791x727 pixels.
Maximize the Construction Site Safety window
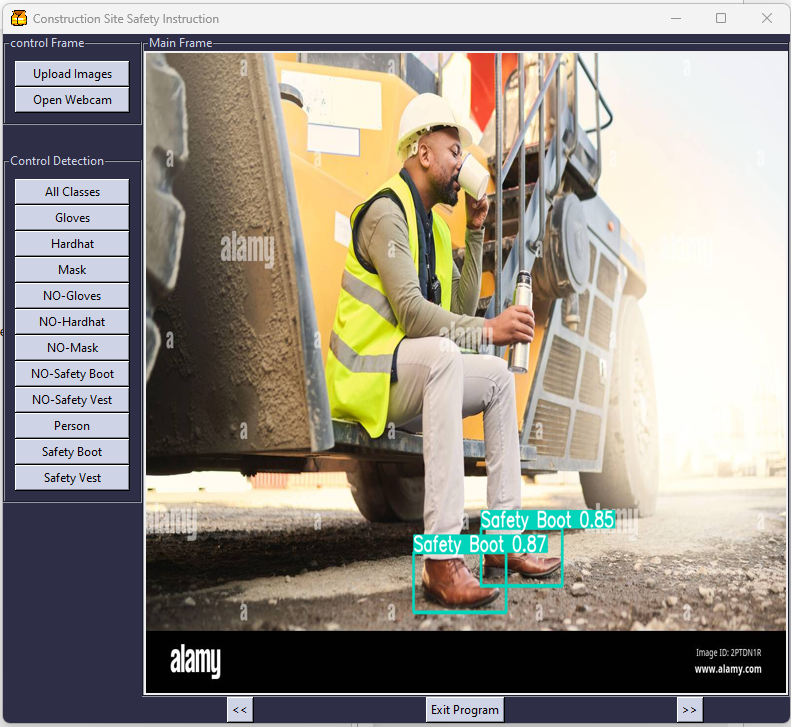tap(721, 18)
